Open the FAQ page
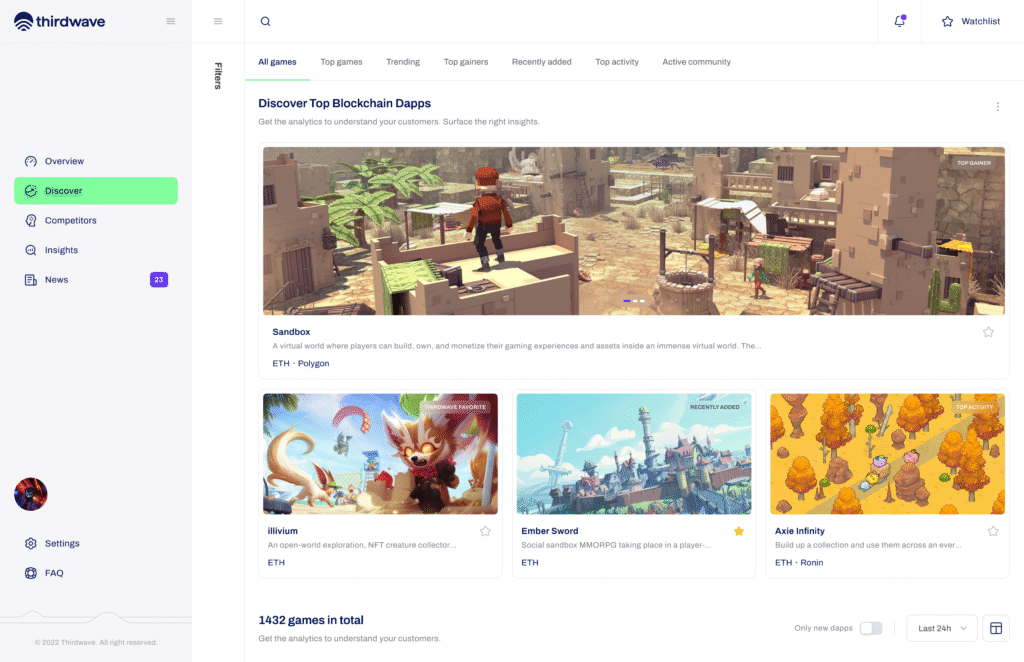The image size is (1024, 662). pos(96,573)
